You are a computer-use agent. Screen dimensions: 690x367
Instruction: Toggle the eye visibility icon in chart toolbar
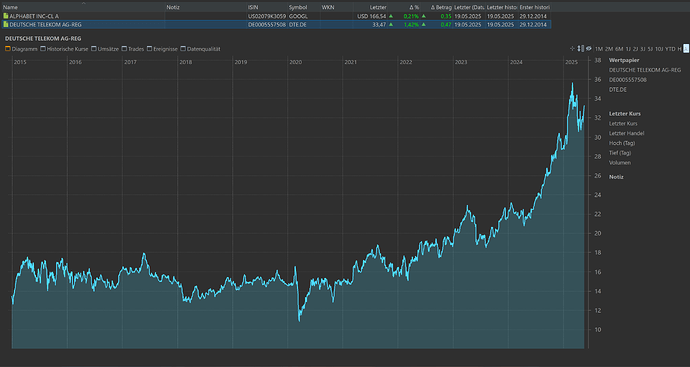(588, 49)
